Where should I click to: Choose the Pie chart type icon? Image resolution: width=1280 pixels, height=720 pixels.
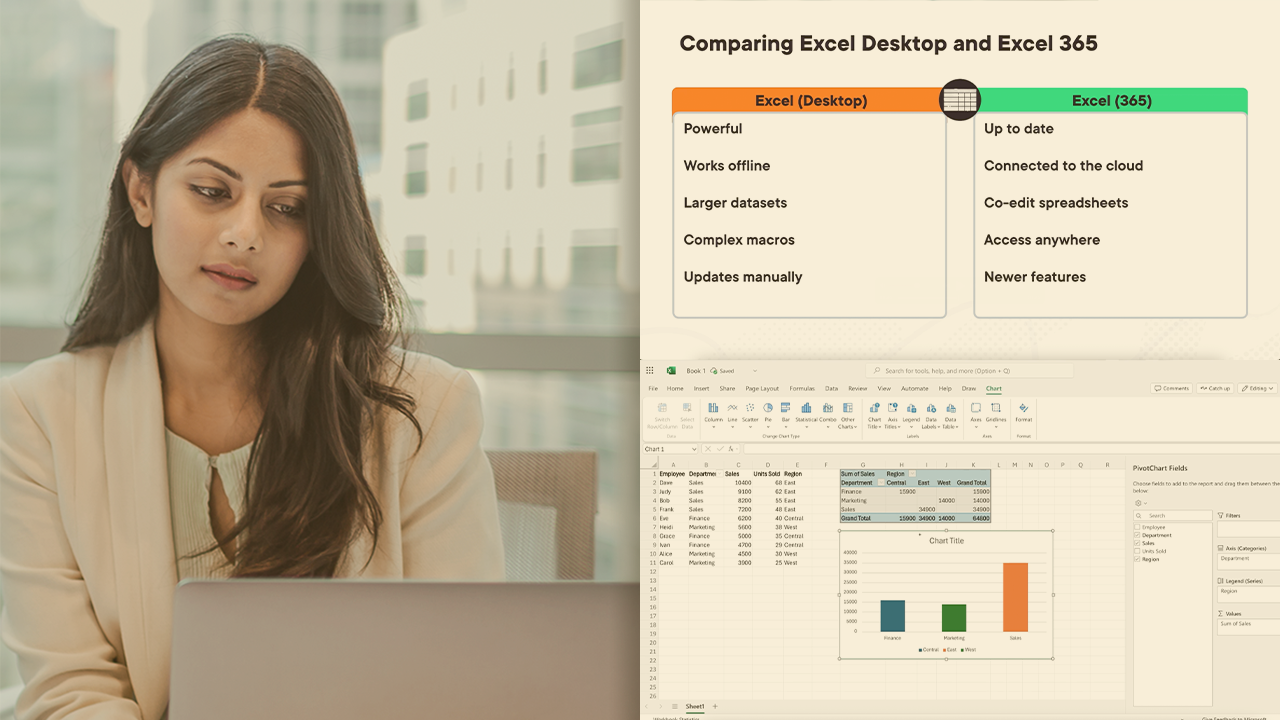(x=768, y=409)
